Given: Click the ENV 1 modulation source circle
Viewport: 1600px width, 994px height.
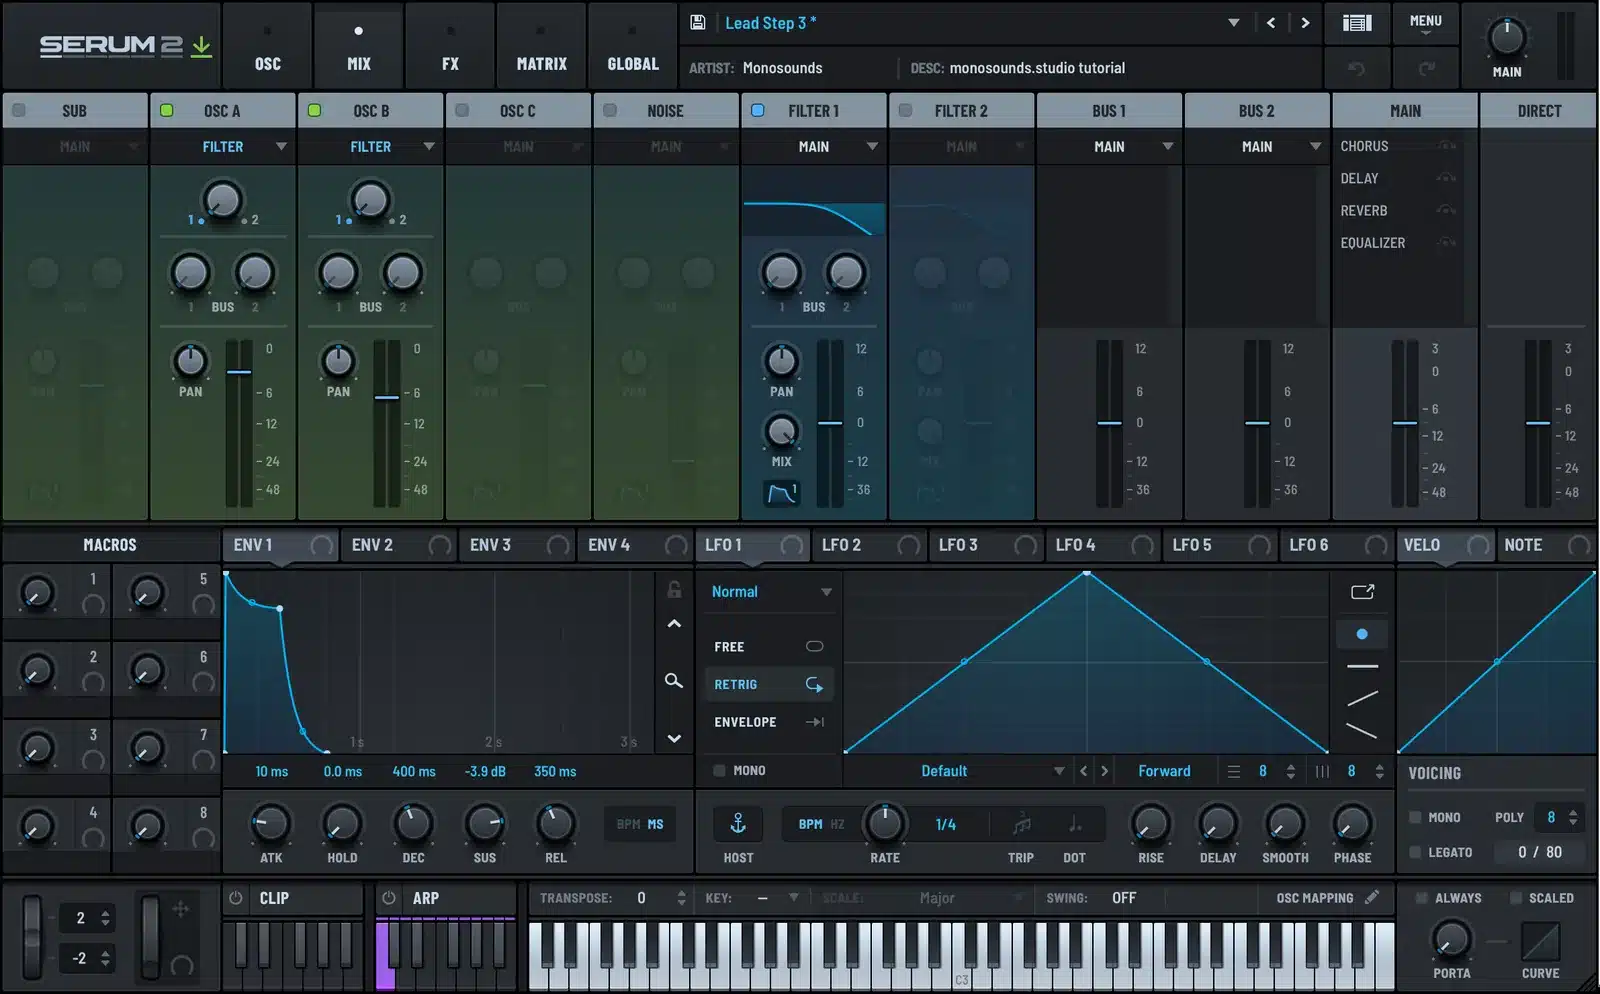Looking at the screenshot, I should (x=322, y=545).
